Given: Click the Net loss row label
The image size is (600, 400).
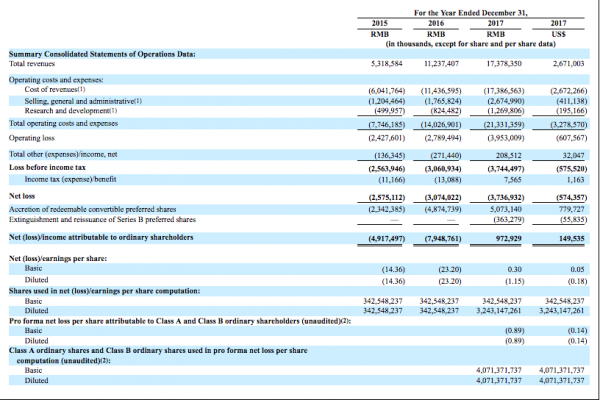Looking at the screenshot, I should (23, 196).
